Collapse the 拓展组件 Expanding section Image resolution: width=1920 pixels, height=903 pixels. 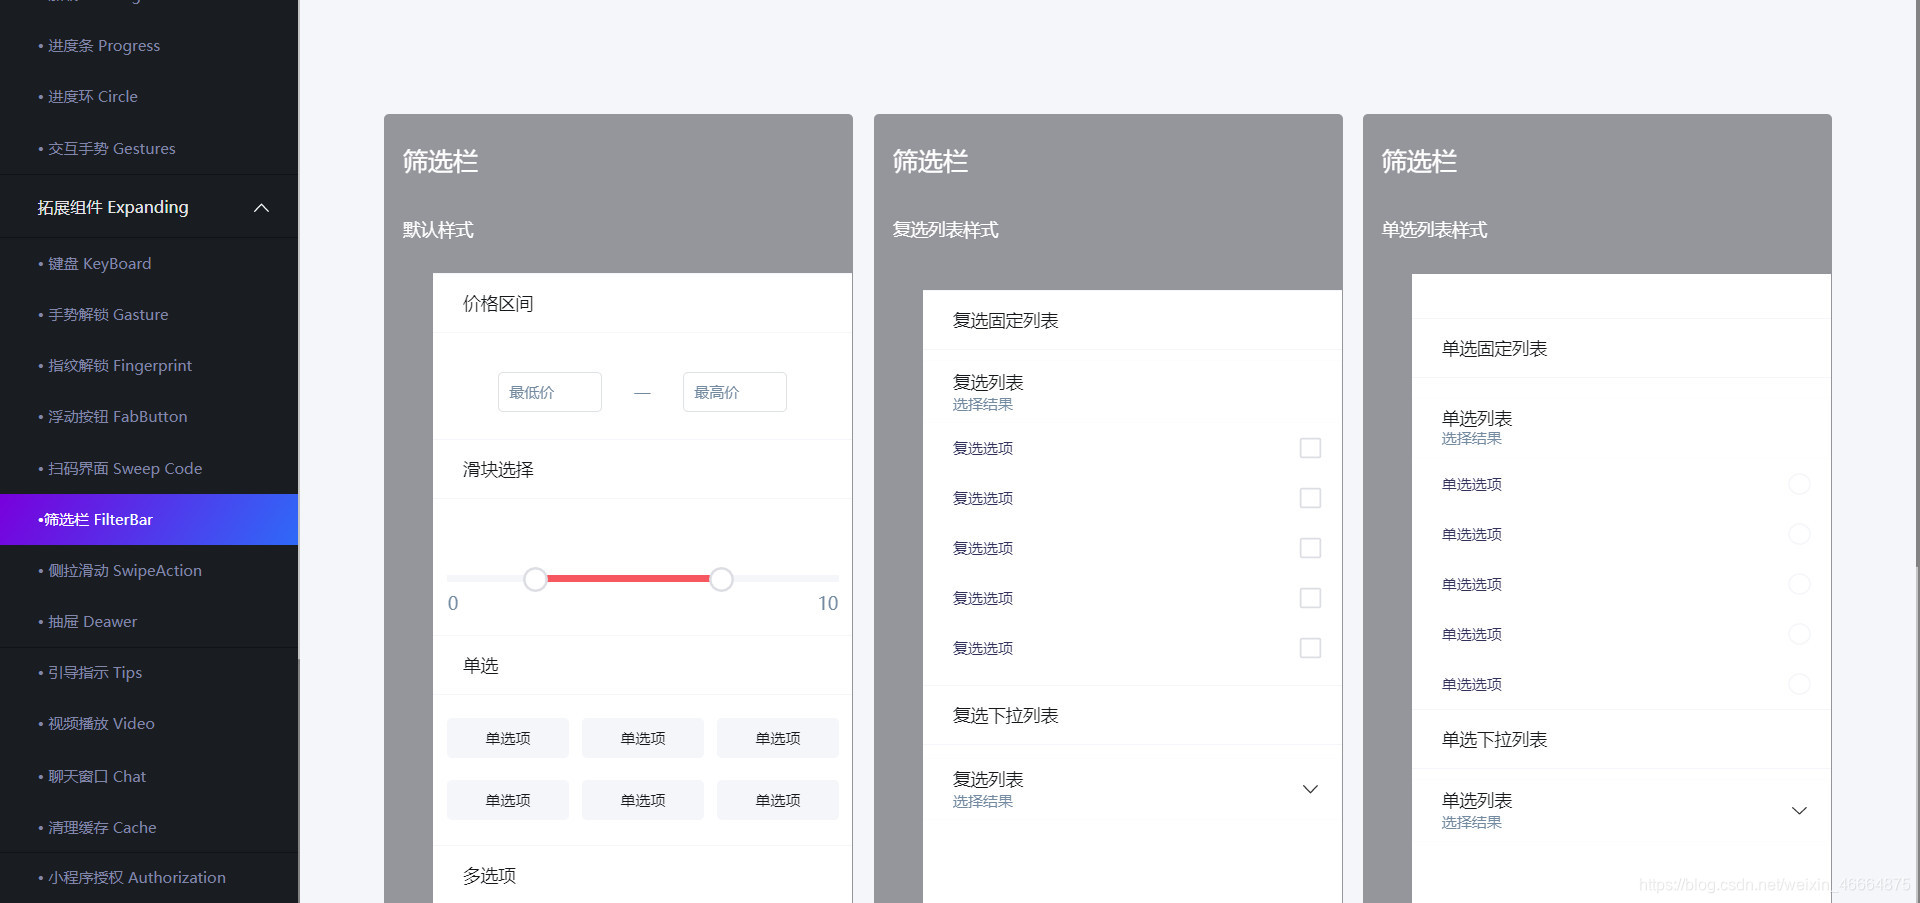(x=261, y=207)
